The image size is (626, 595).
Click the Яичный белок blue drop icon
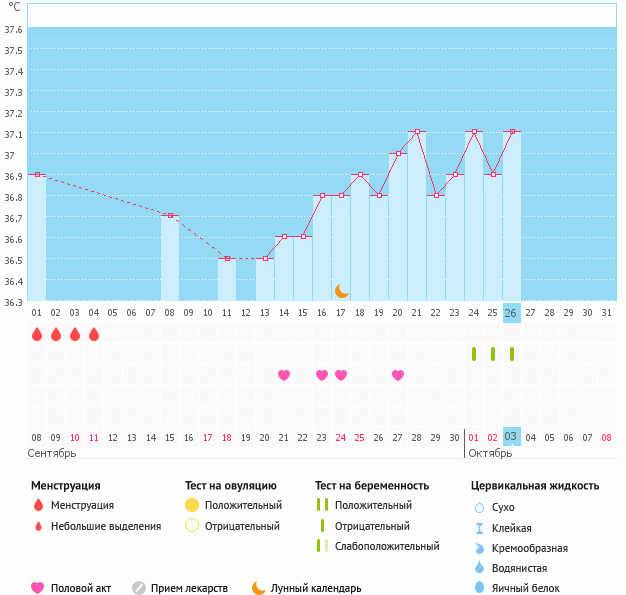tap(479, 588)
